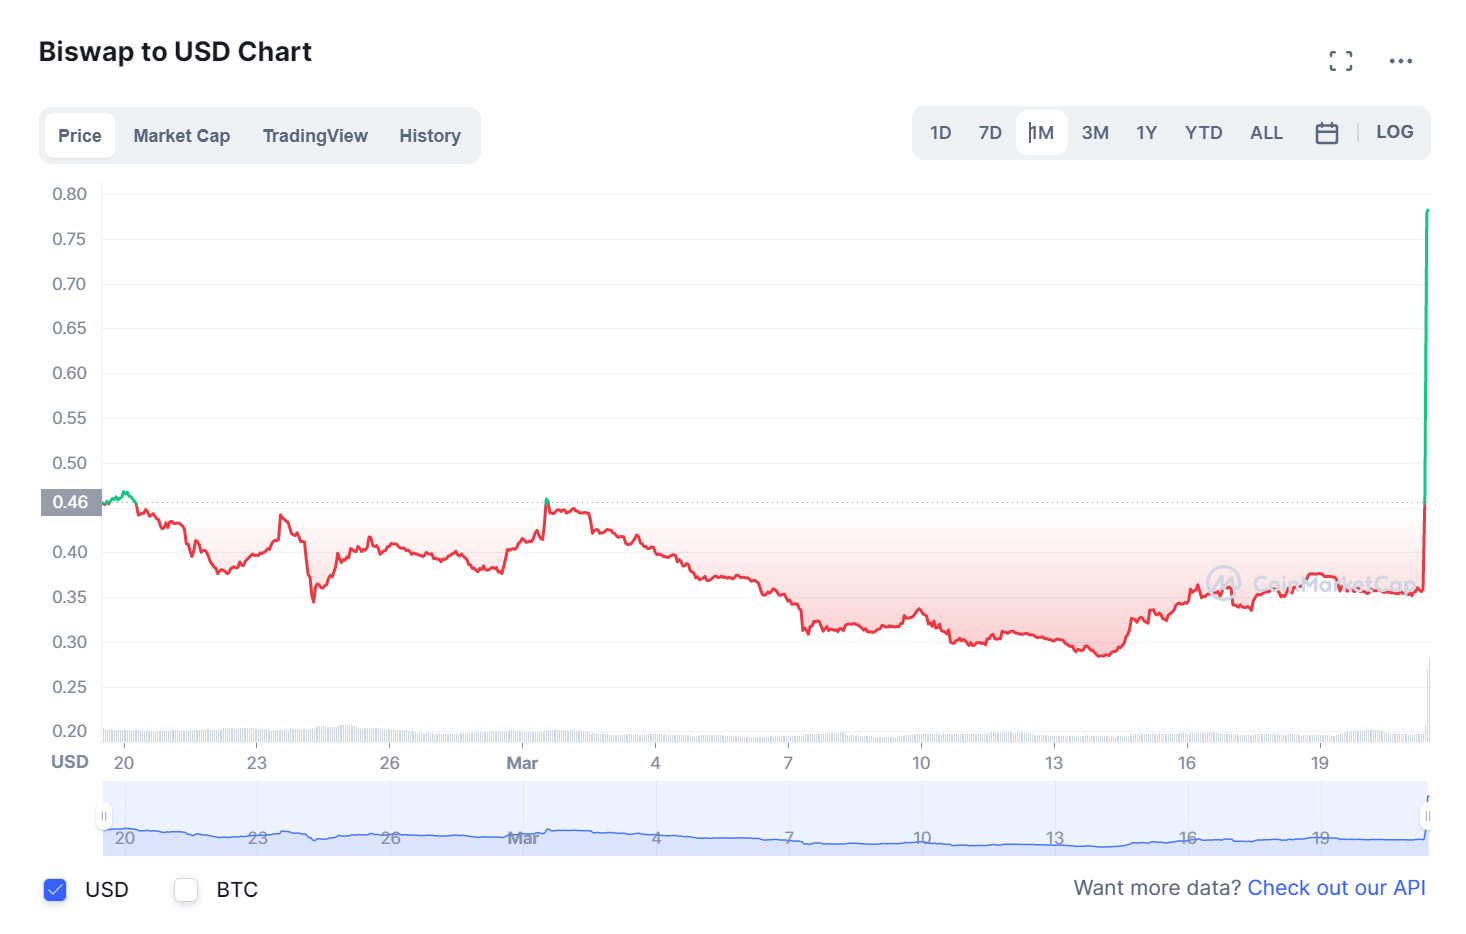Click the Mar label on the date axis

point(522,763)
